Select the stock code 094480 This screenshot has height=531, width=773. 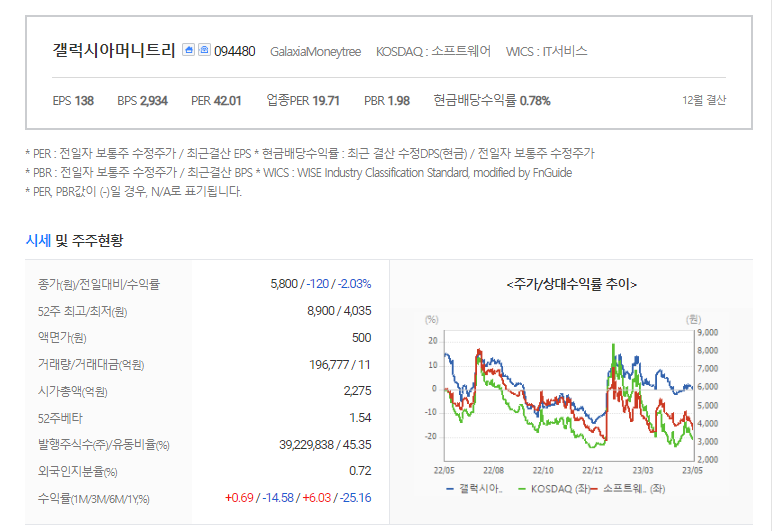235,51
